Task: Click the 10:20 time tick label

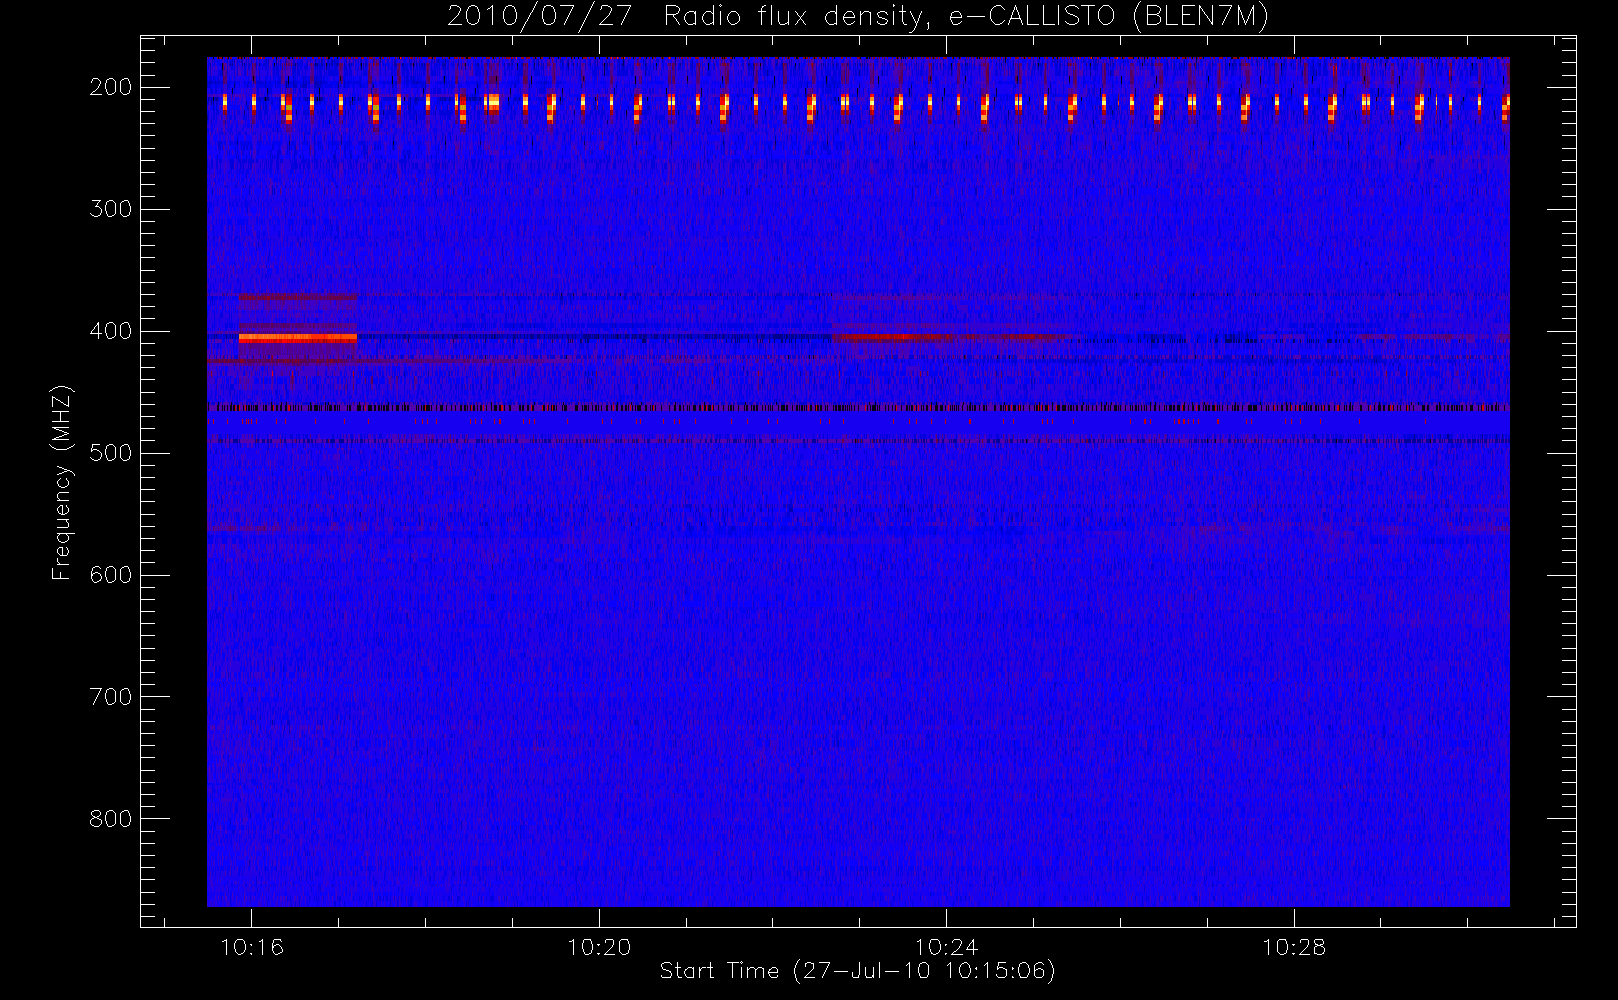Action: coord(599,947)
